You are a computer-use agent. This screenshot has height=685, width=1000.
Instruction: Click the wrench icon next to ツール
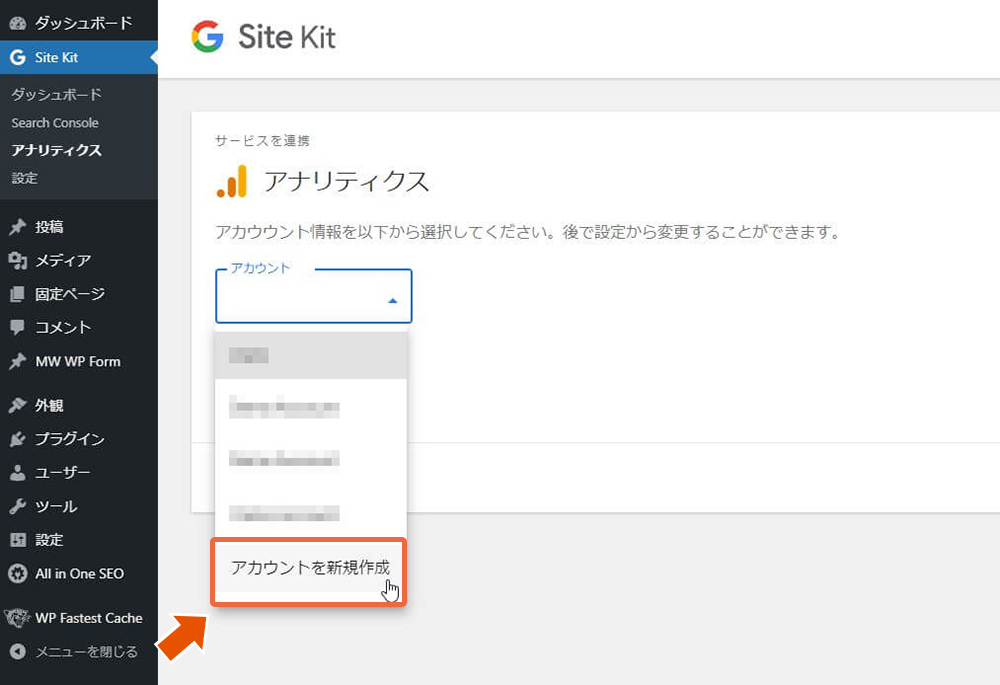(x=18, y=506)
